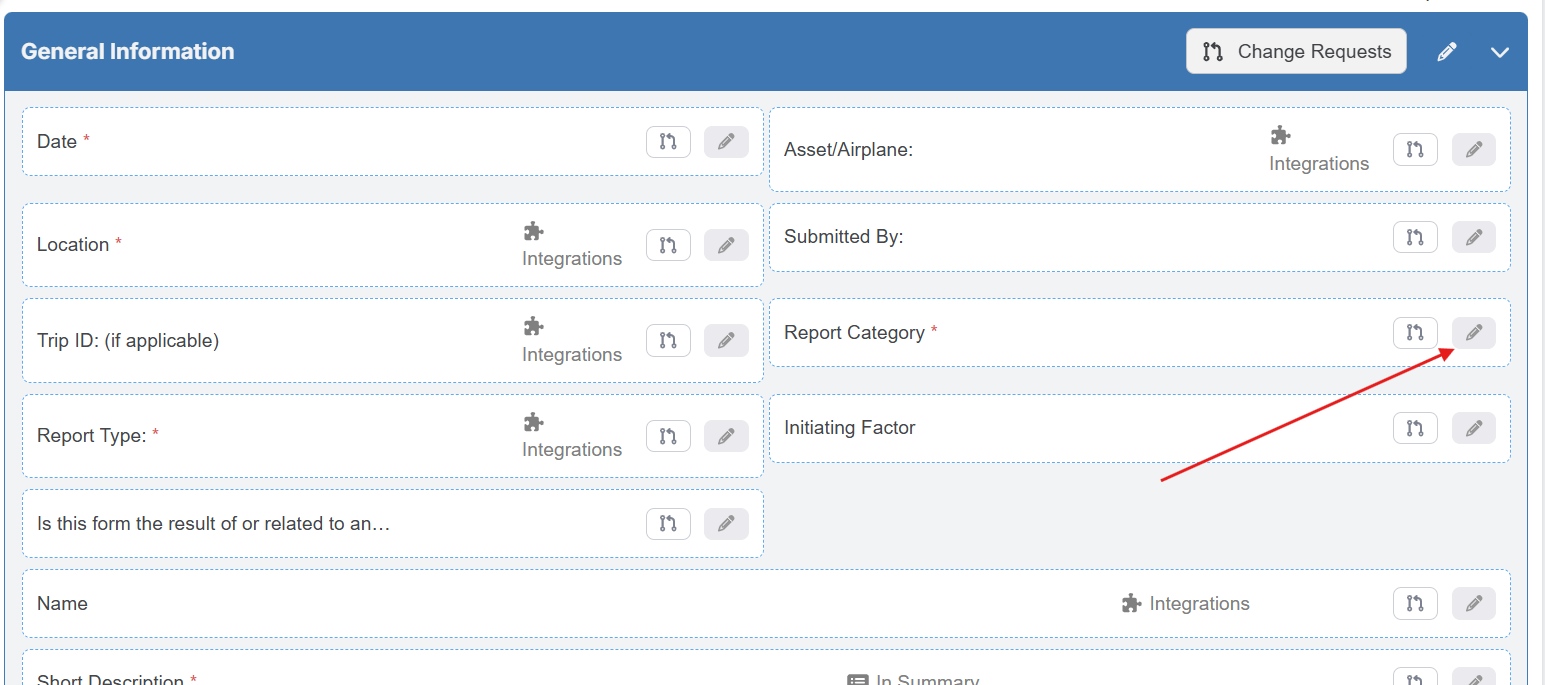The height and width of the screenshot is (685, 1545).
Task: Edit General Information section header pencil
Action: 1446,52
